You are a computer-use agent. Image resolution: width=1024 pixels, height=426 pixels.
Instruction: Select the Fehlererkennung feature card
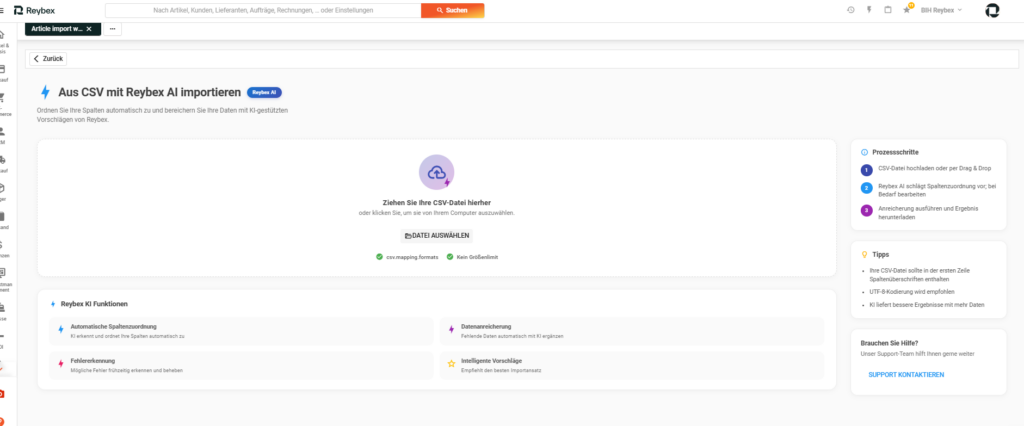[x=241, y=365]
